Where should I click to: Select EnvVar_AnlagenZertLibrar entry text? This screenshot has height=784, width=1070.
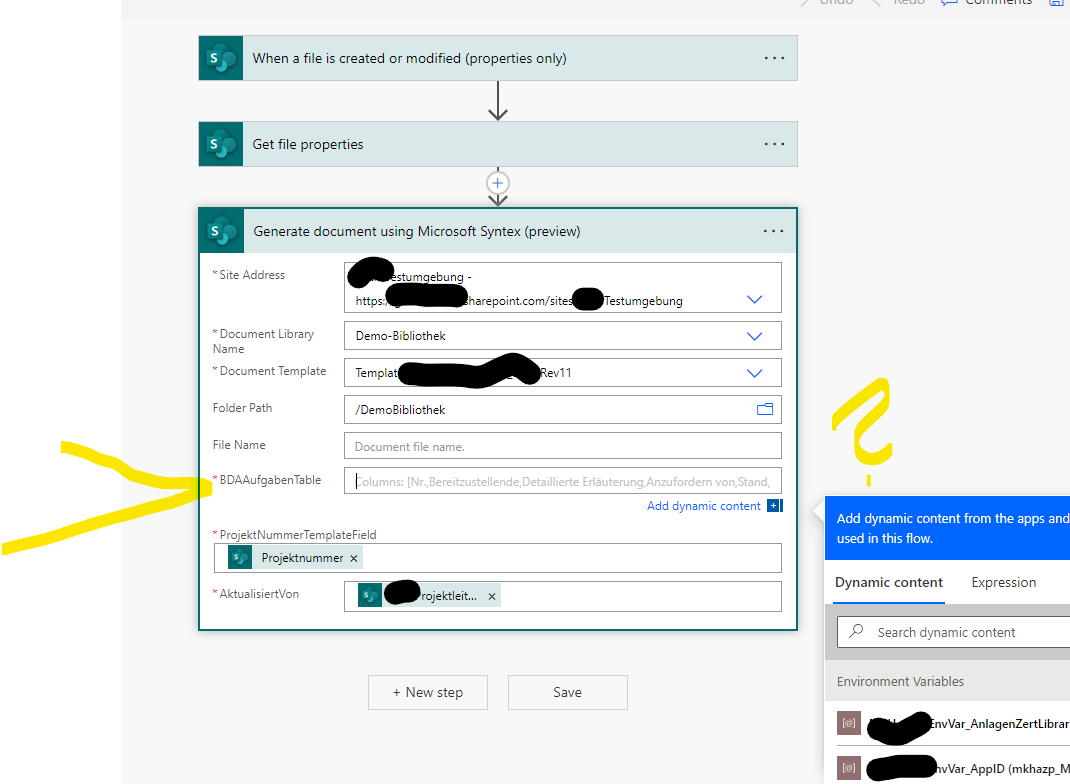click(x=1000, y=724)
